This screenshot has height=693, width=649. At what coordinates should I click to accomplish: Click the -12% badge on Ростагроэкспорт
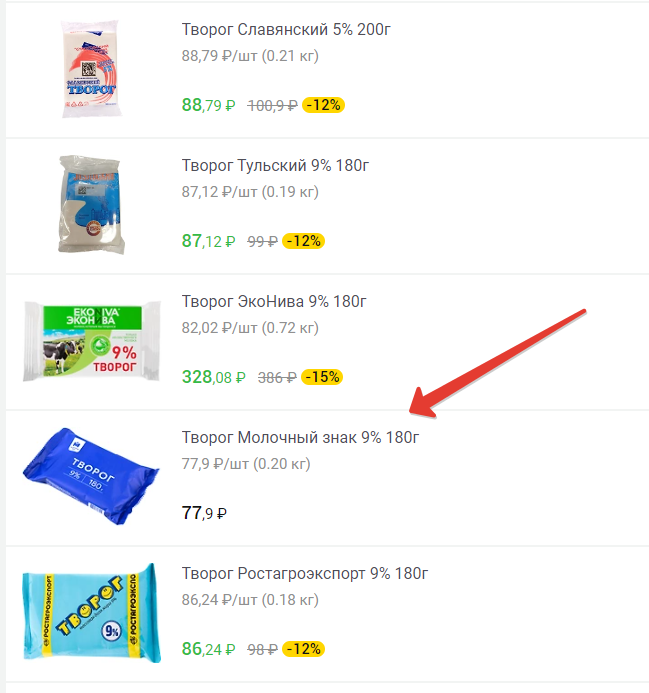click(304, 649)
